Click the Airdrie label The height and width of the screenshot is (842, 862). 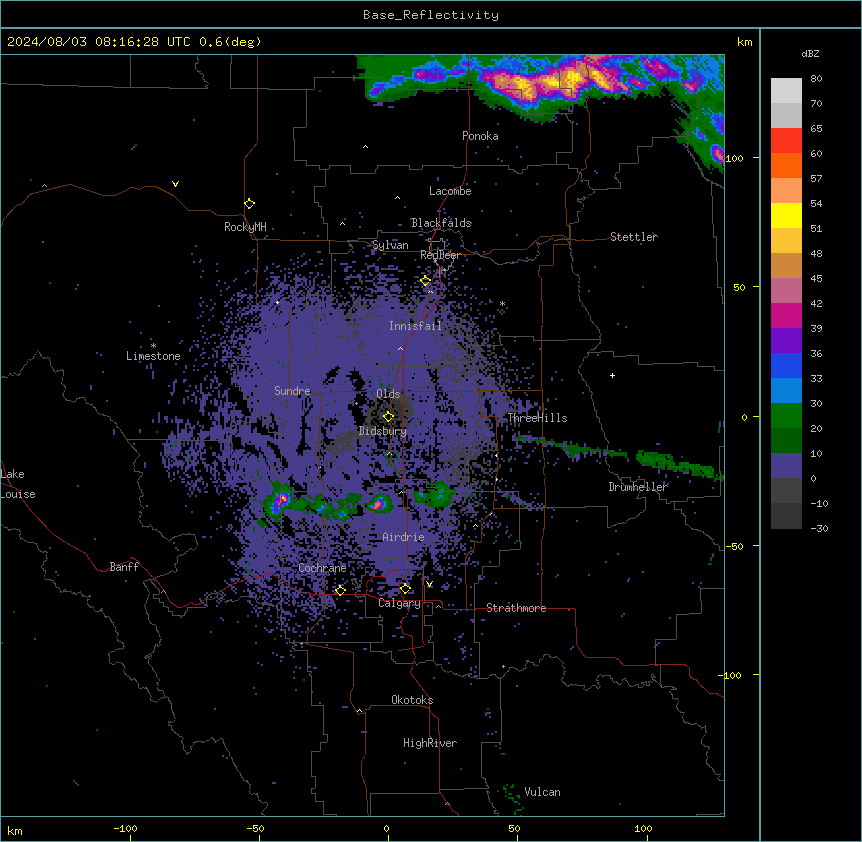[x=404, y=537]
